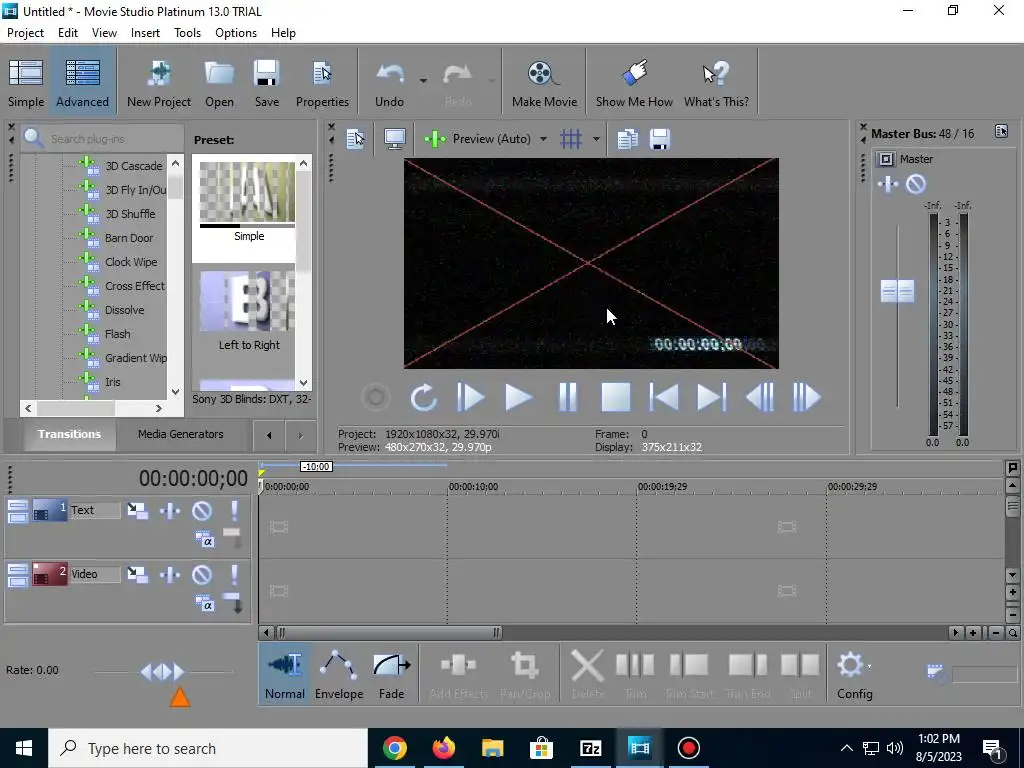
Task: Open the Make Movie wizard
Action: [x=544, y=83]
